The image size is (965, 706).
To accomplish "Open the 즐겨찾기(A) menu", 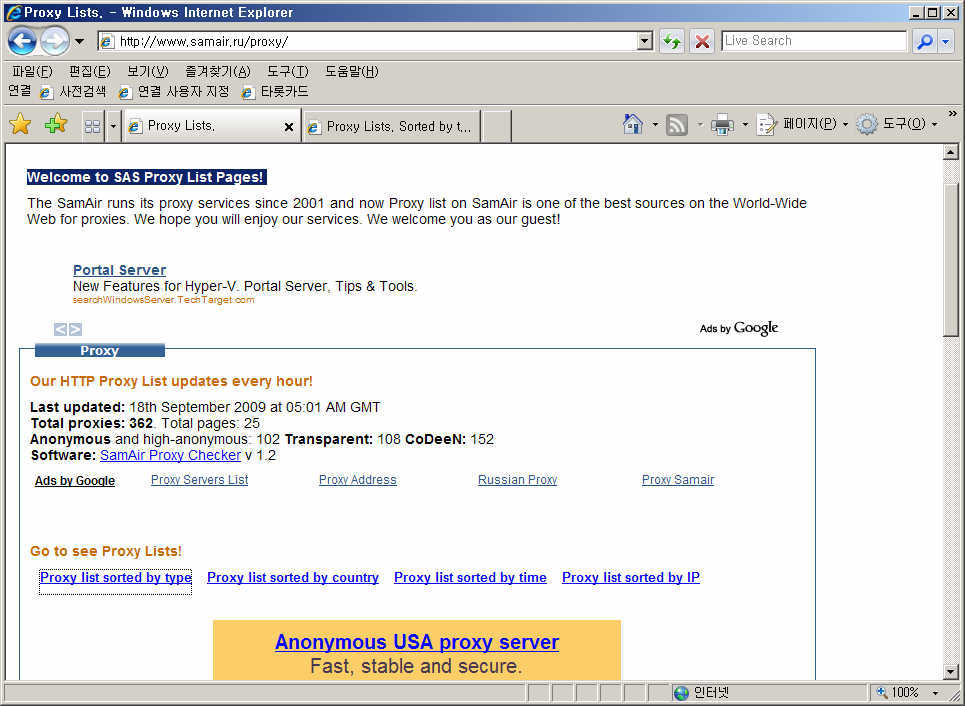I will [218, 71].
